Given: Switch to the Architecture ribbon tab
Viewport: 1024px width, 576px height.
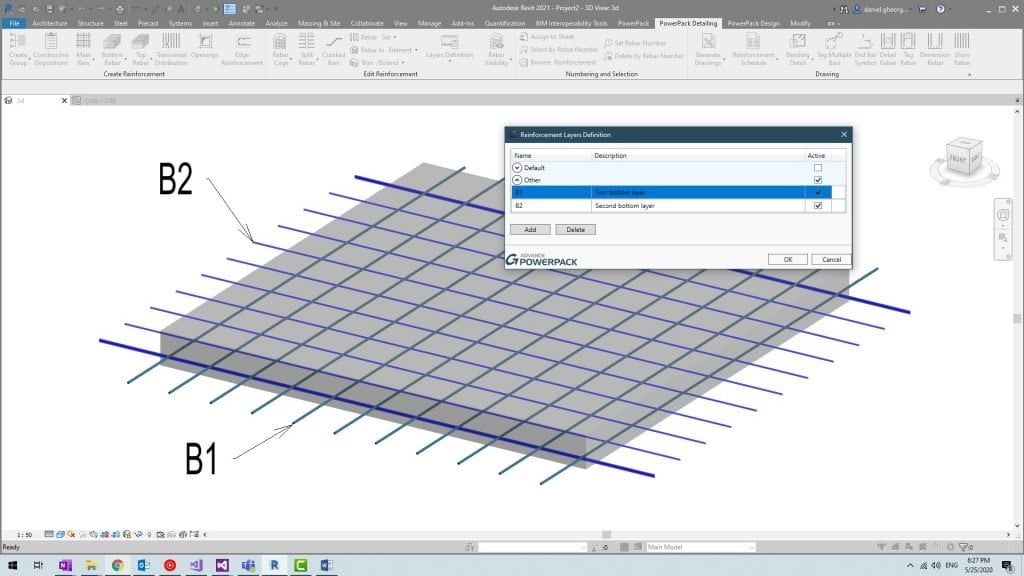Looking at the screenshot, I should tap(50, 23).
